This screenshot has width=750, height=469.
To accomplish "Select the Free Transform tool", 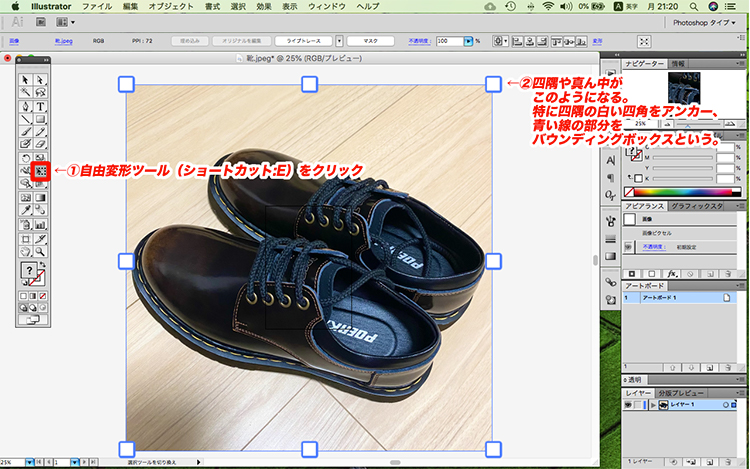I will pos(41,172).
